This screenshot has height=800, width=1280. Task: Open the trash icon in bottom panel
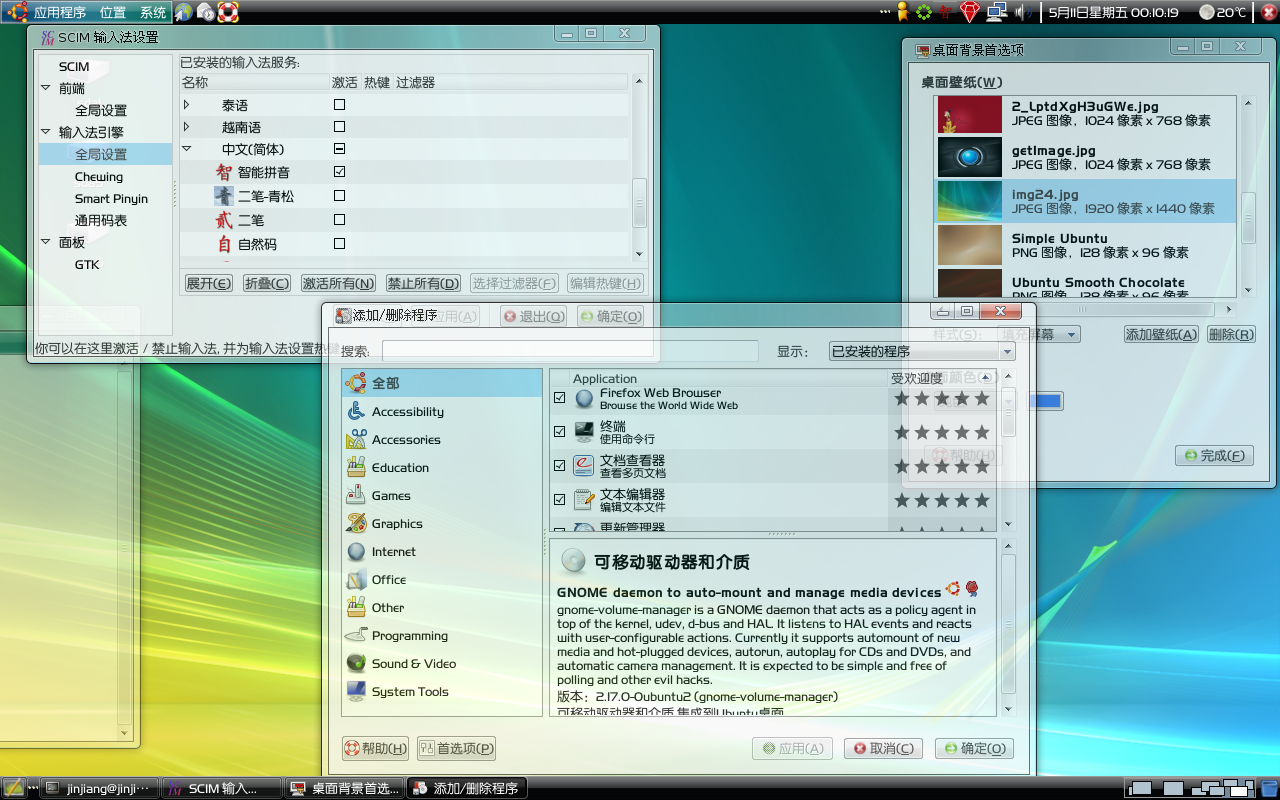(x=1269, y=788)
